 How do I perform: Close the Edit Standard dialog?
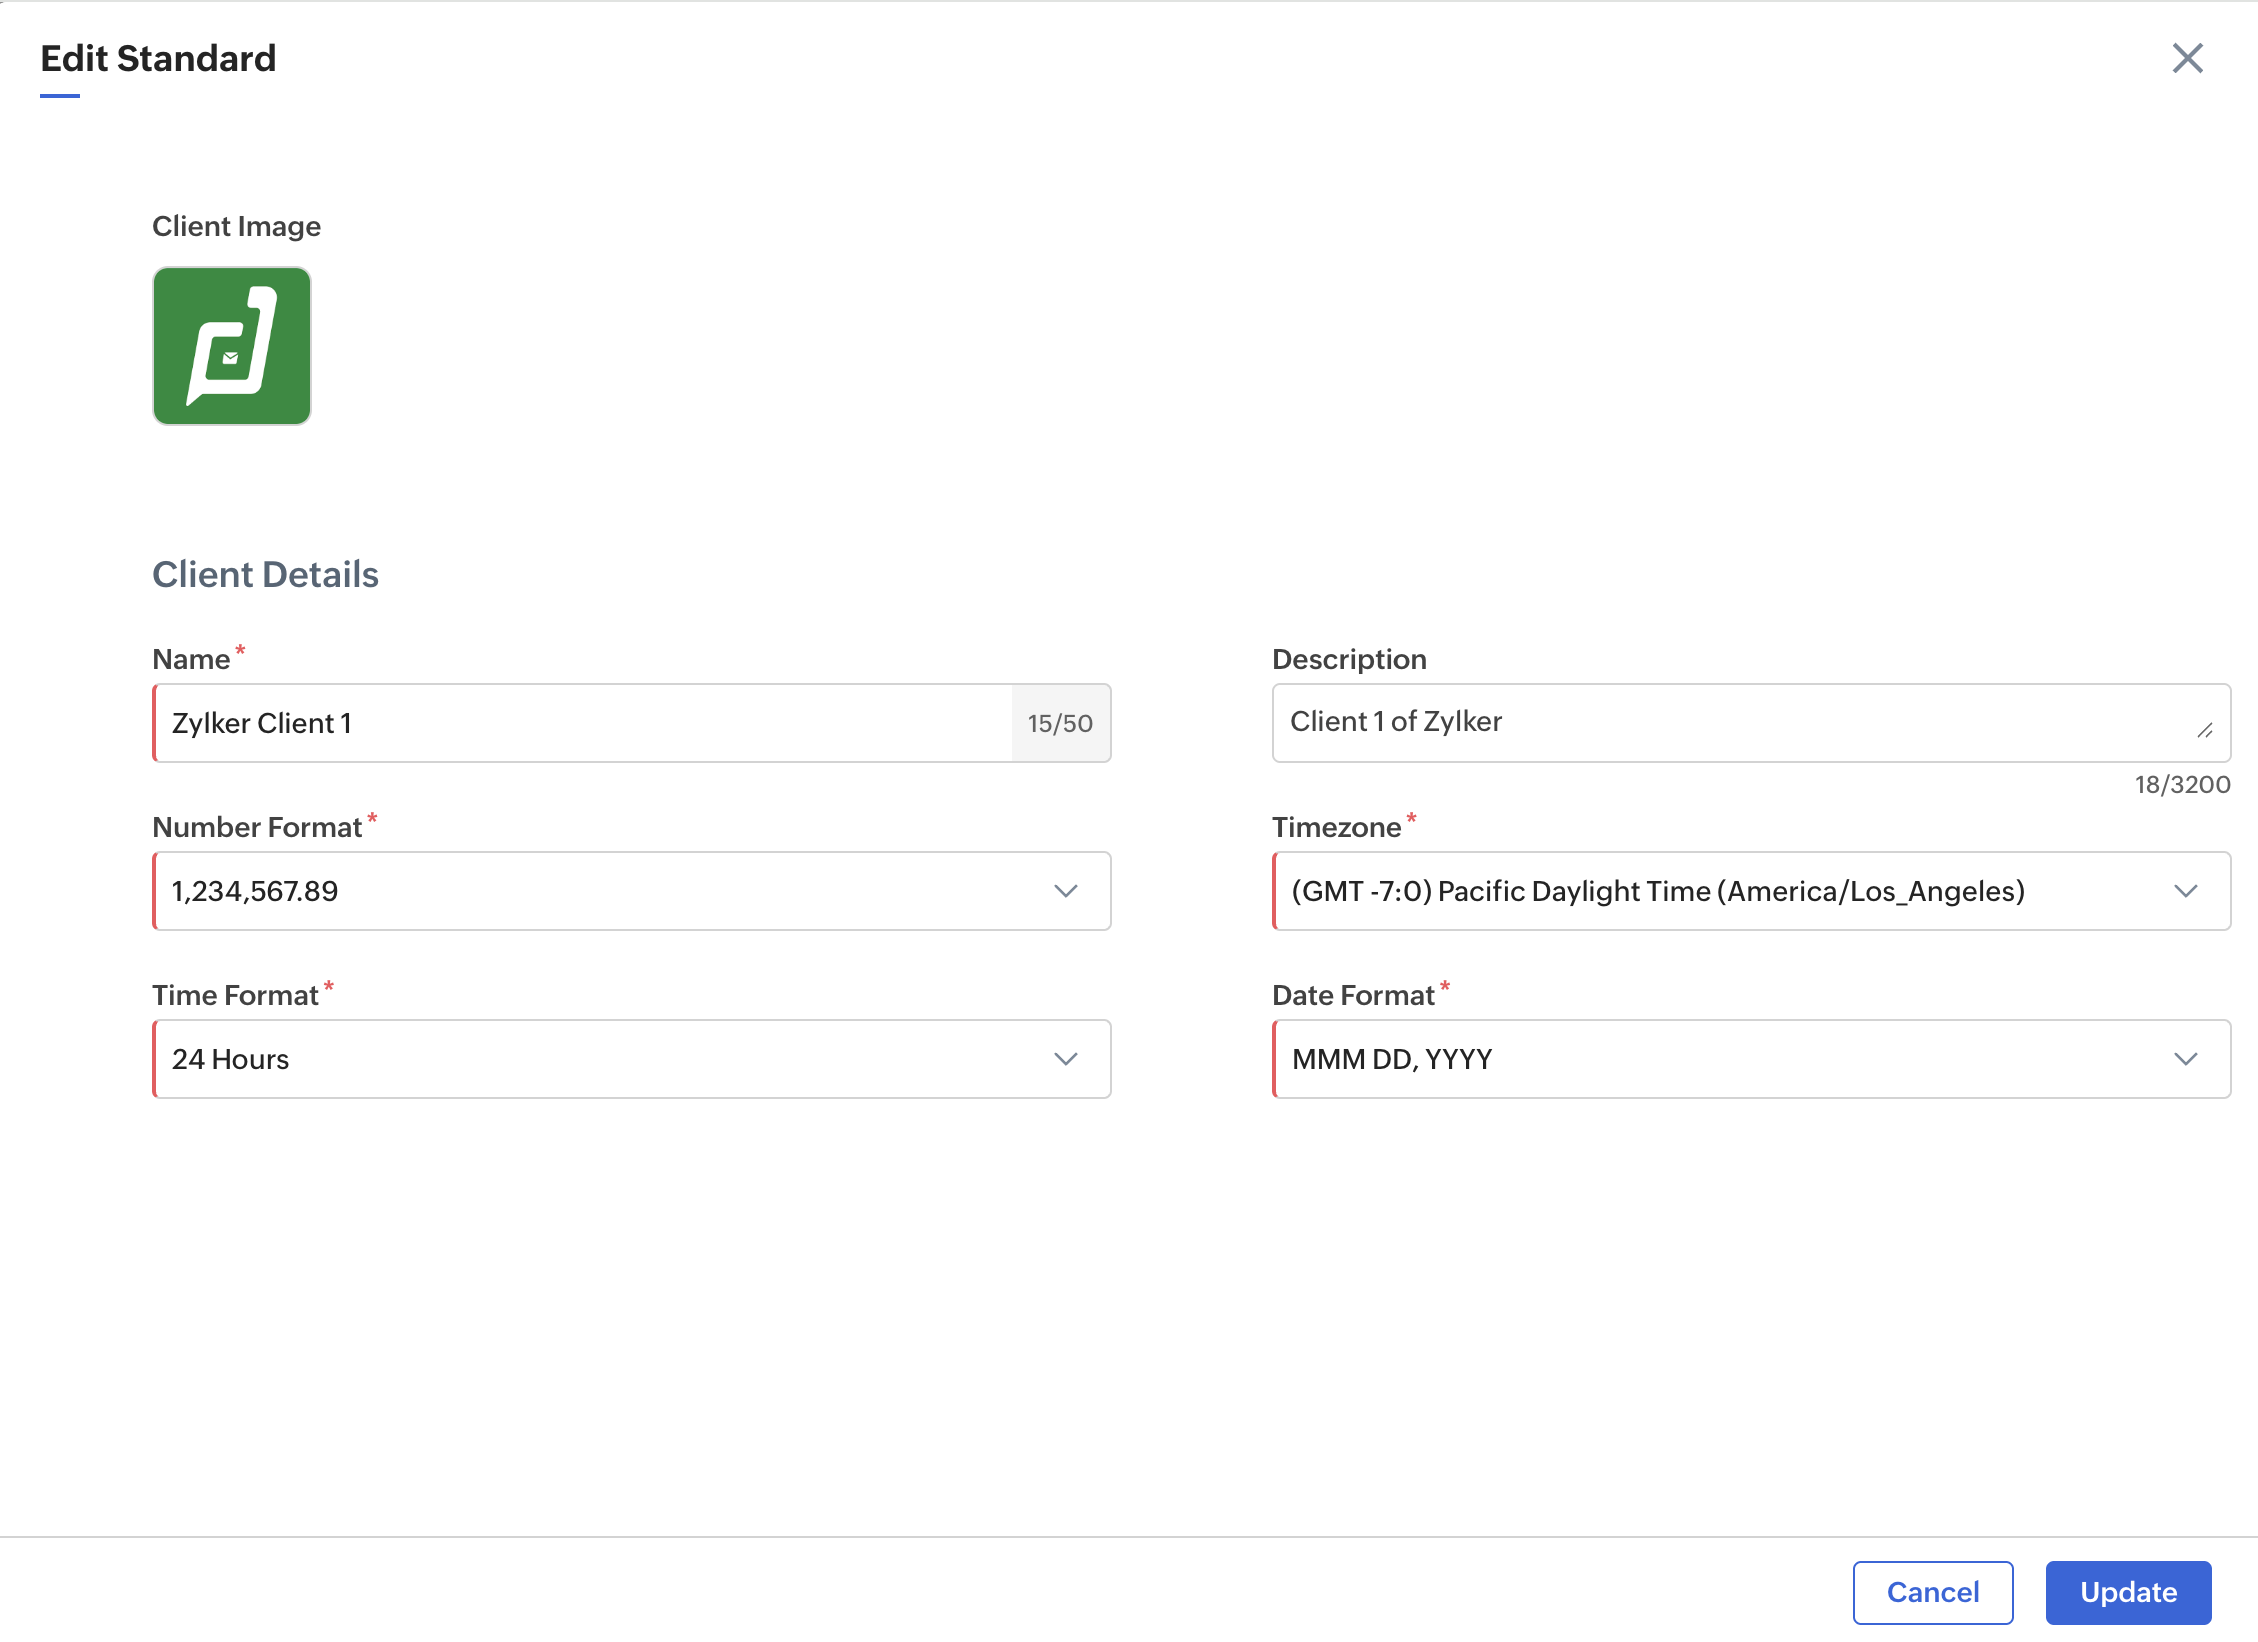coord(2187,58)
